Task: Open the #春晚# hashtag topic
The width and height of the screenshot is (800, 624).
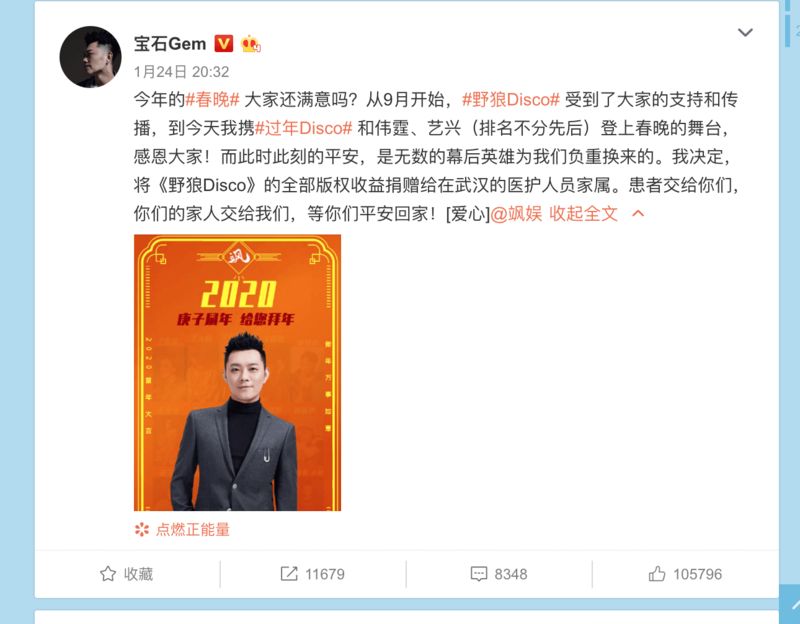Action: (x=212, y=99)
